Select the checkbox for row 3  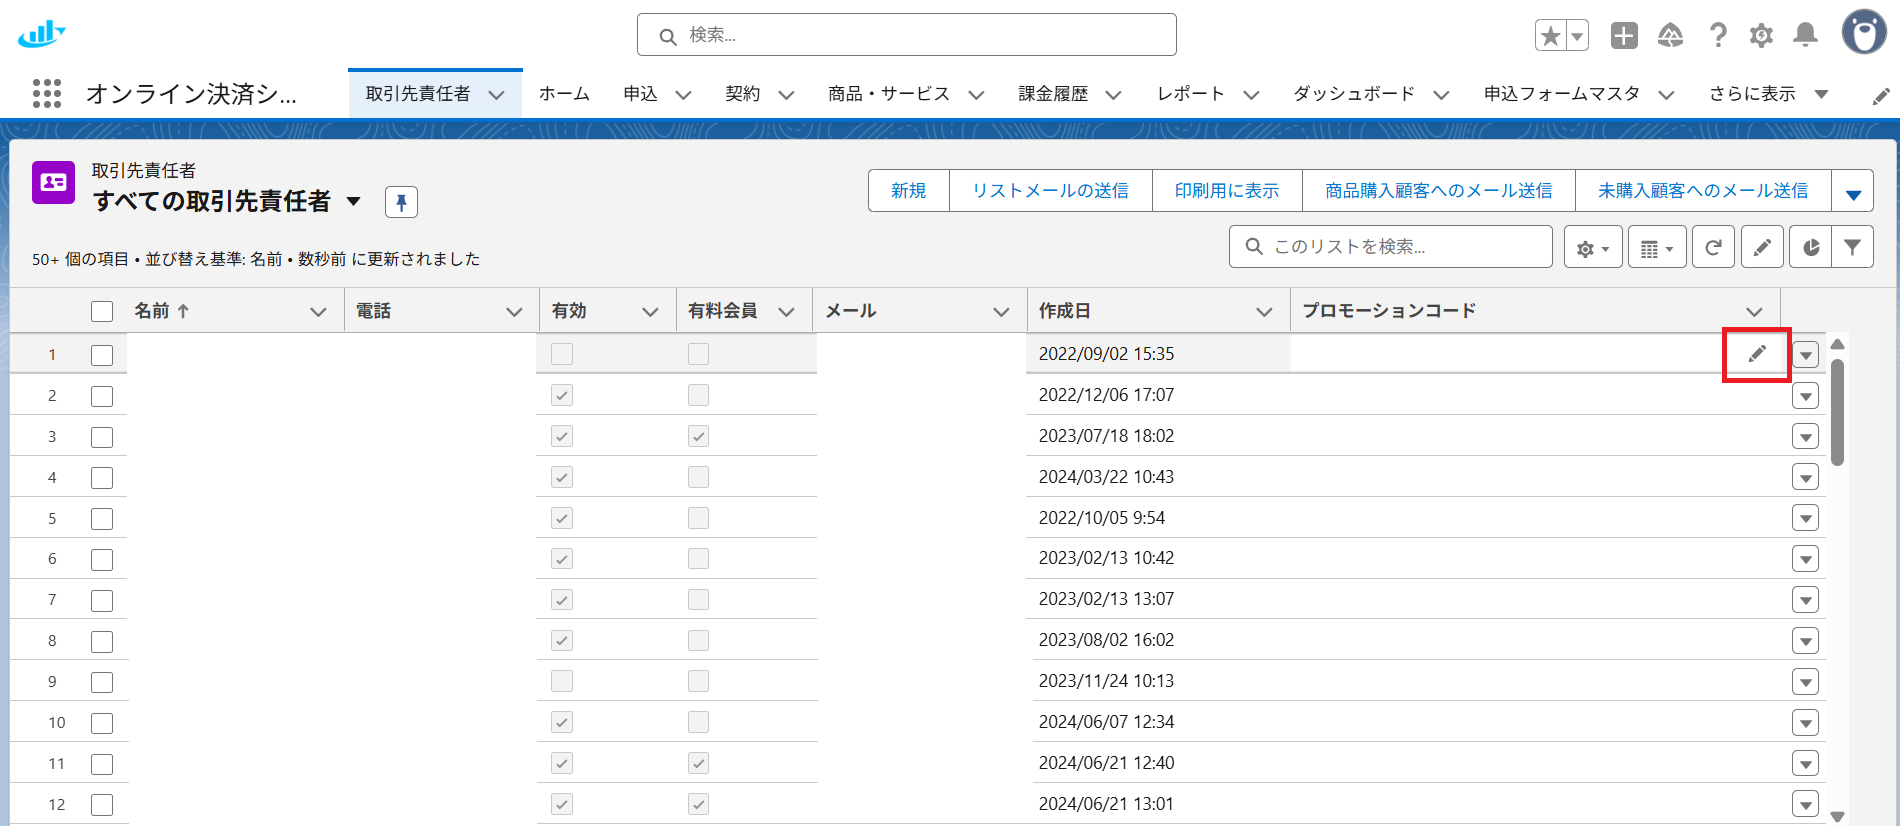[x=102, y=437]
